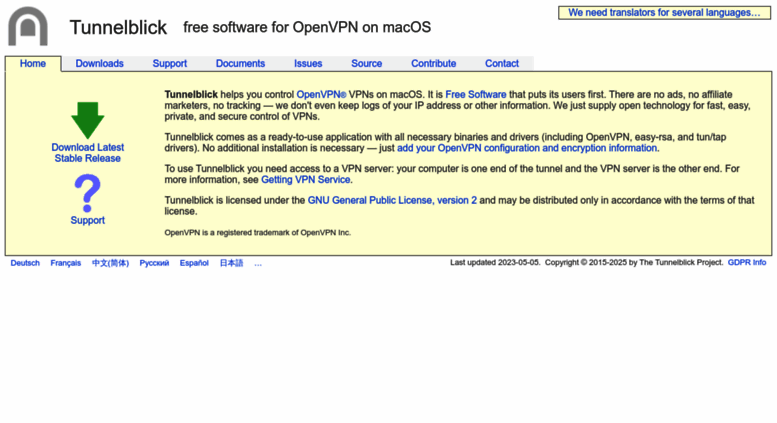Click the translators needed banner link
Viewport: 777px width, 423px height.
(x=664, y=13)
